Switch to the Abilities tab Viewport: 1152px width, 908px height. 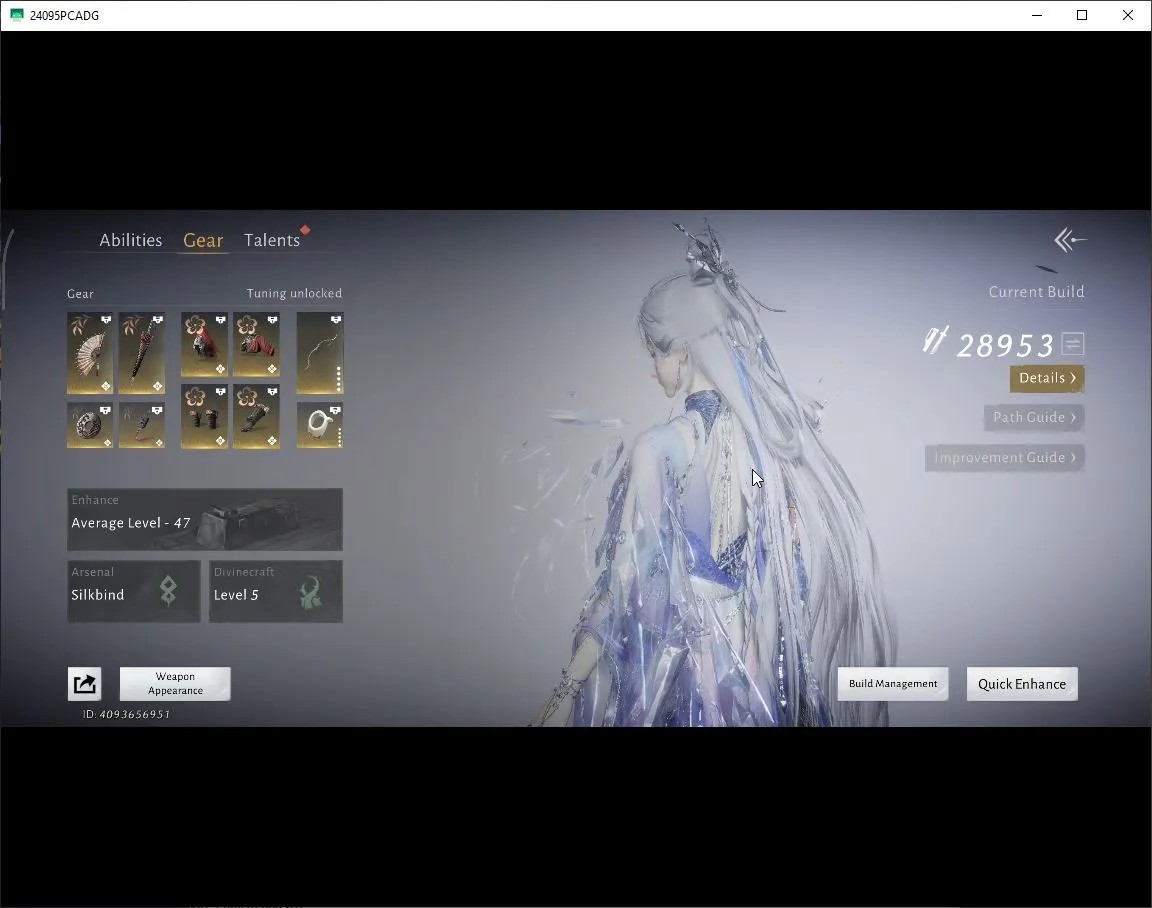131,240
